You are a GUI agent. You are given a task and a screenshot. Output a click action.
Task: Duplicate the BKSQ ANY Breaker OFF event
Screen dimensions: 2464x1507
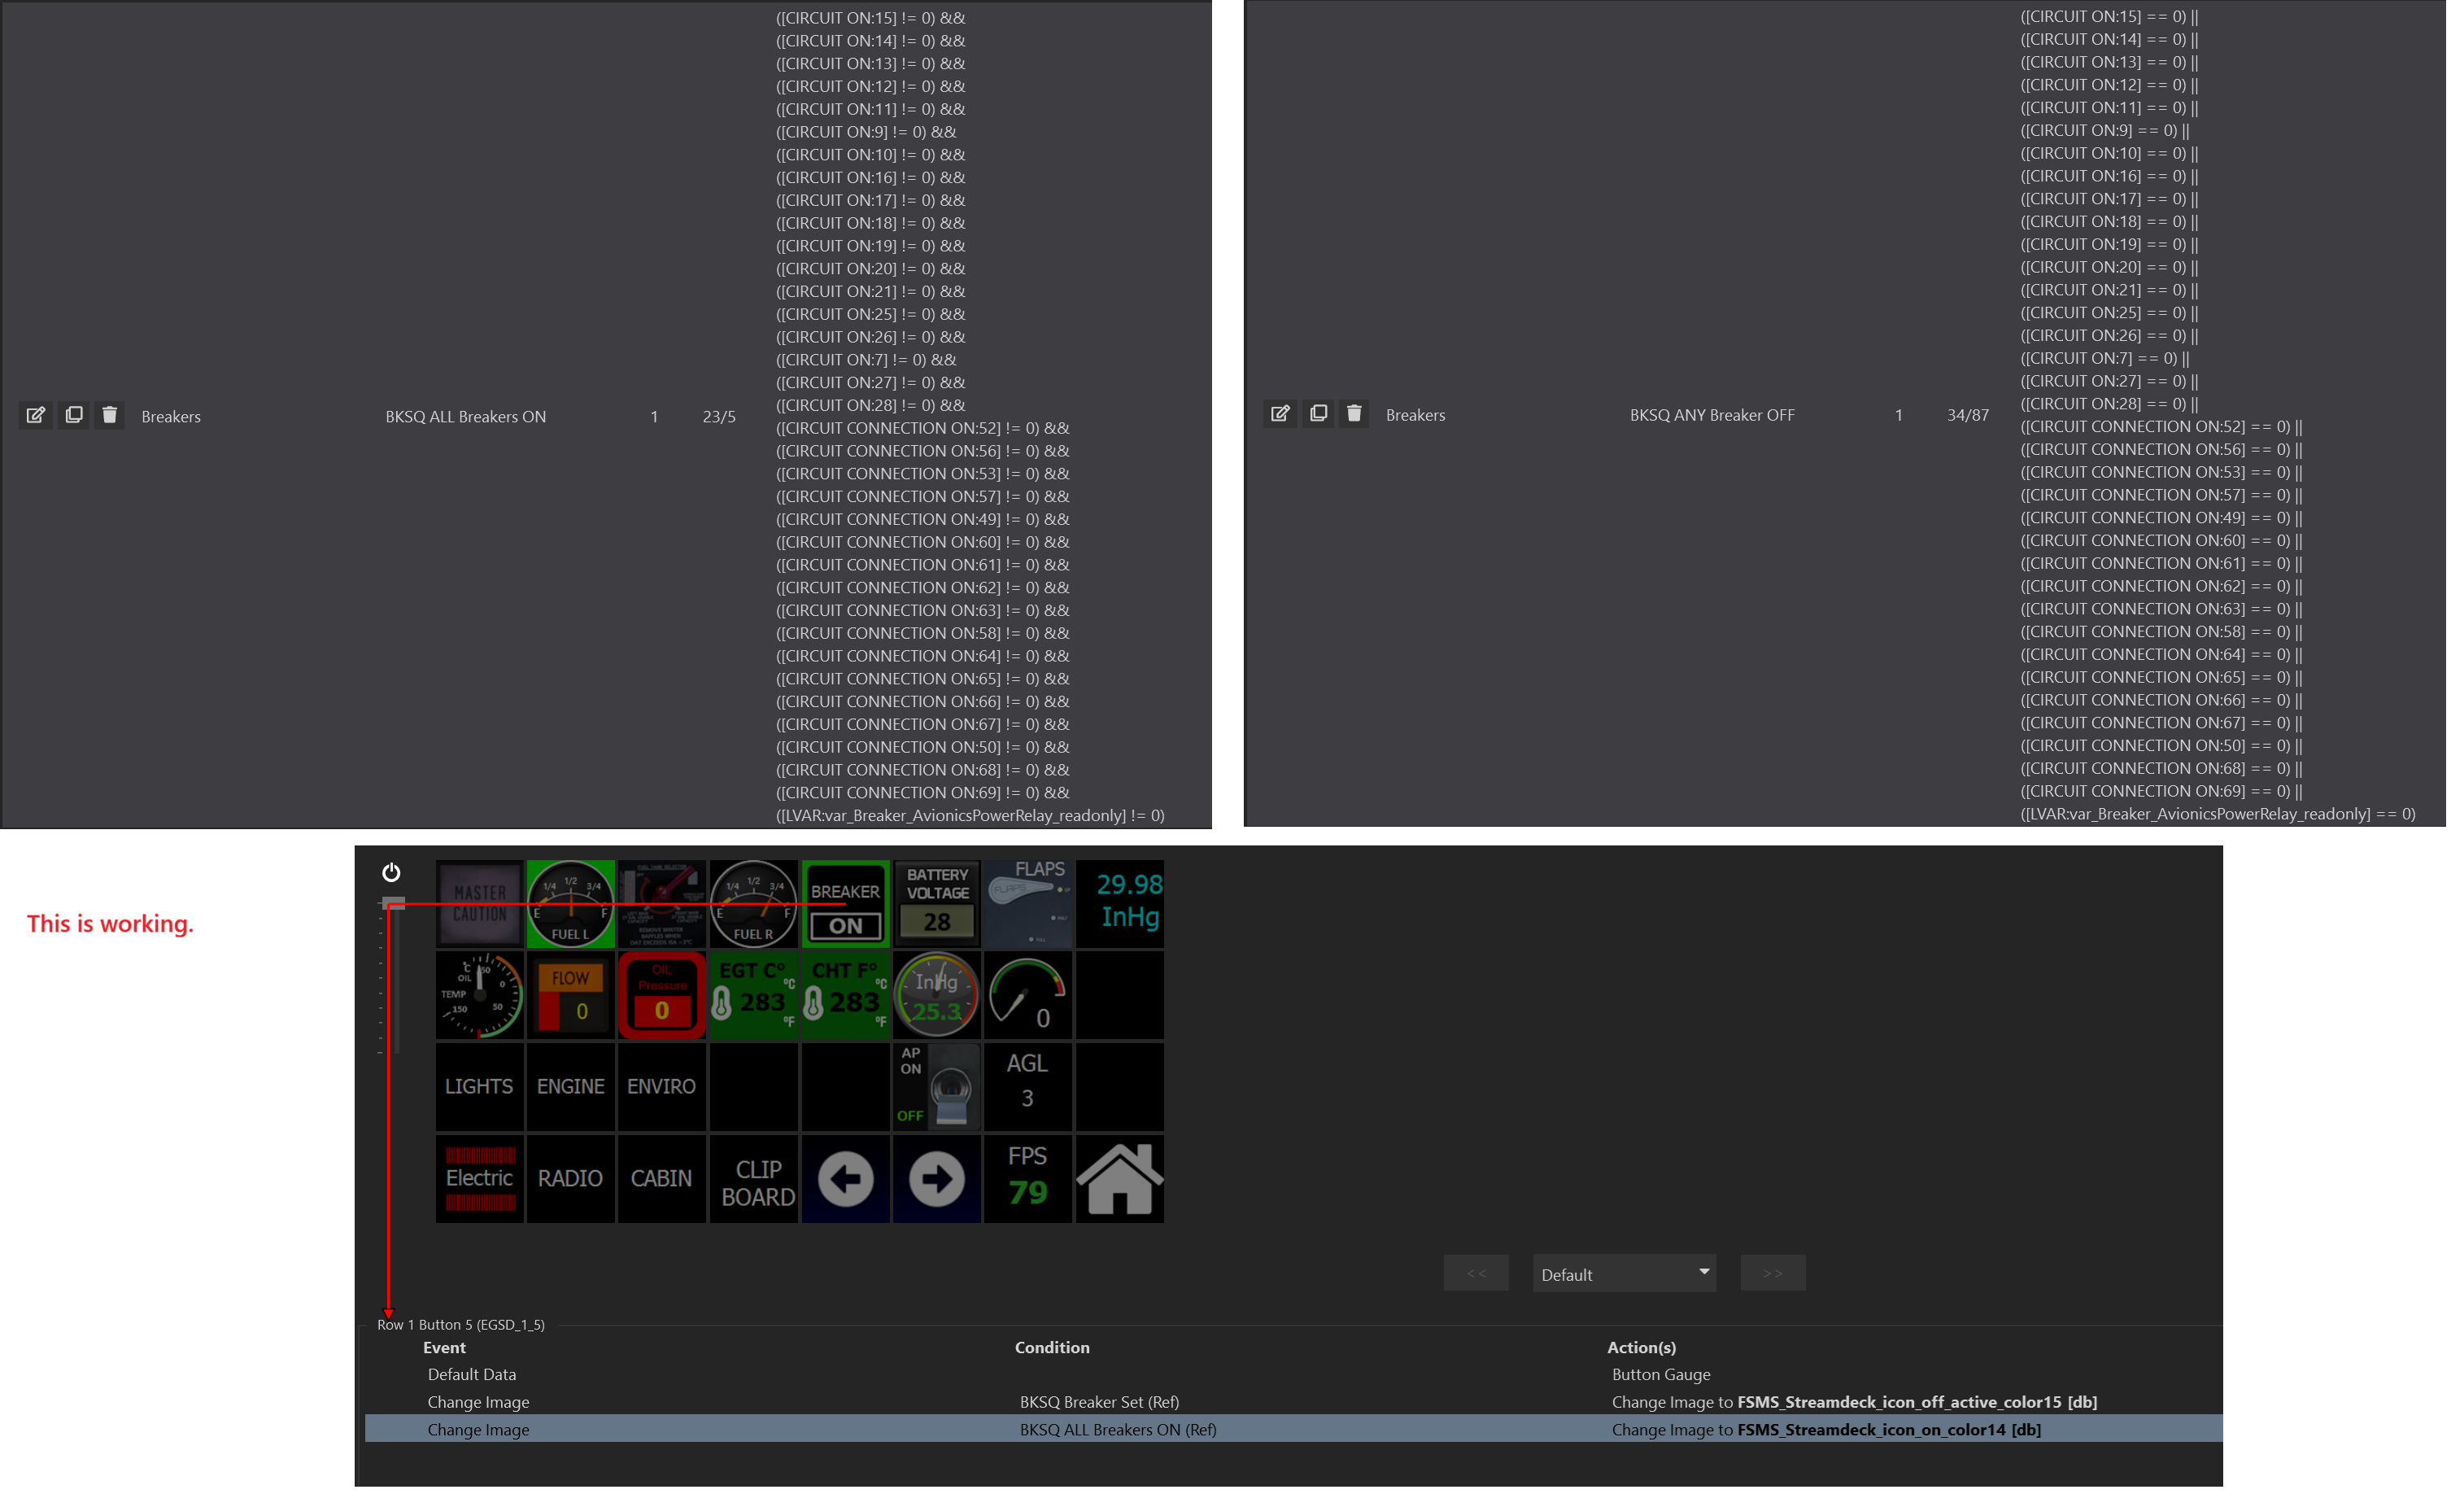(x=1318, y=413)
